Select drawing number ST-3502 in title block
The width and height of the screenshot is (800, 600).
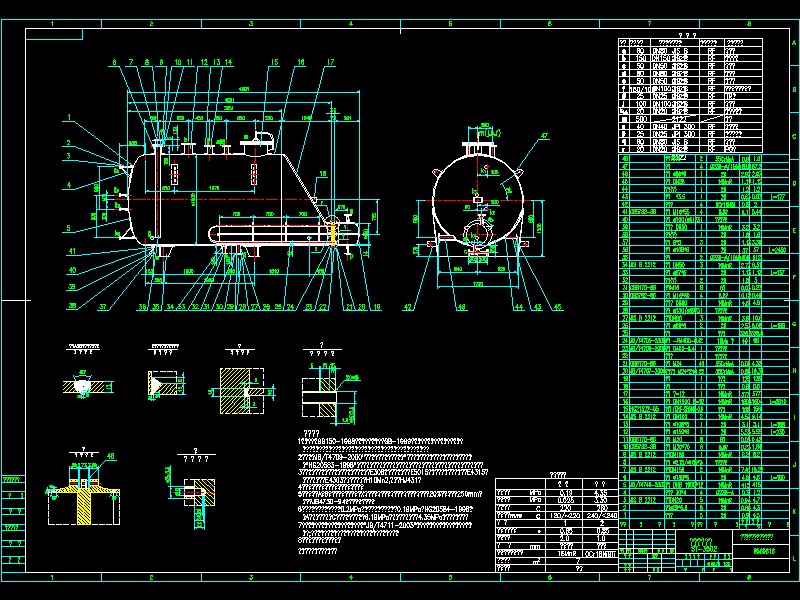(704, 549)
